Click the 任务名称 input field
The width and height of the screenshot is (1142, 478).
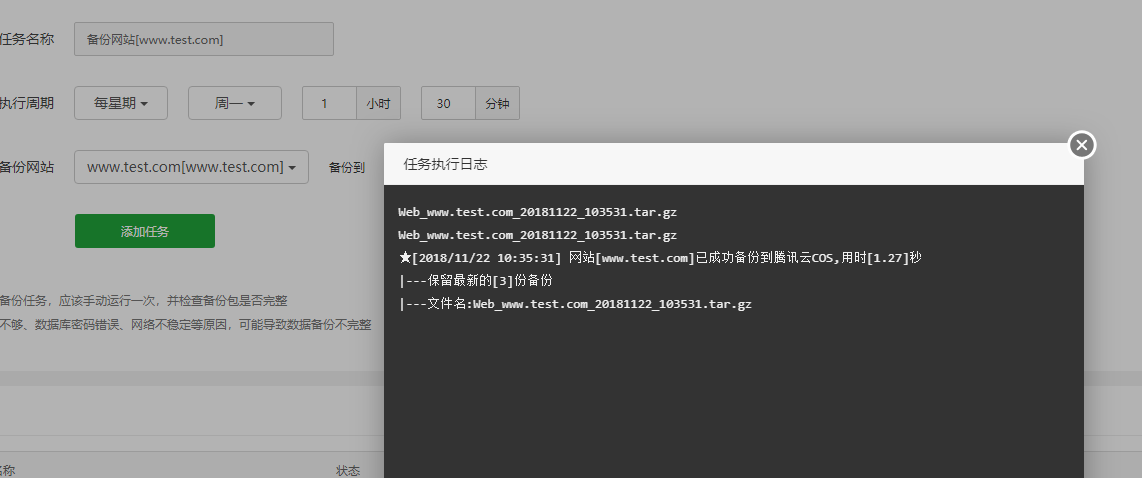[204, 39]
